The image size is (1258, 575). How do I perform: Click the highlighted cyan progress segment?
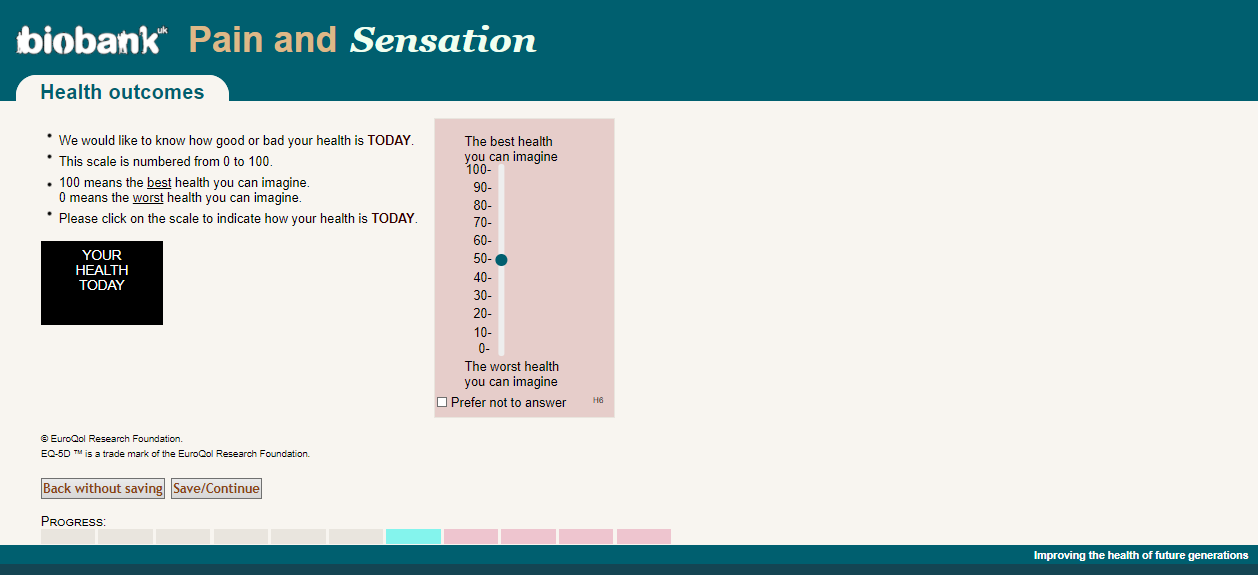click(413, 537)
